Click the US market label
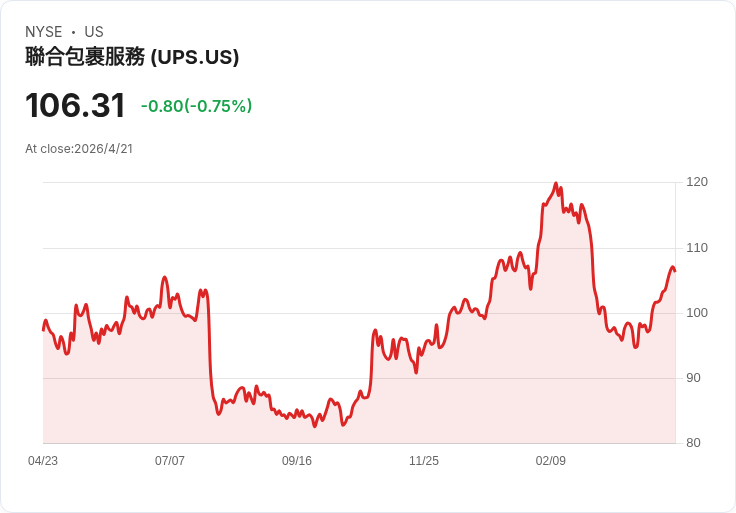The width and height of the screenshot is (736, 513). (x=94, y=32)
